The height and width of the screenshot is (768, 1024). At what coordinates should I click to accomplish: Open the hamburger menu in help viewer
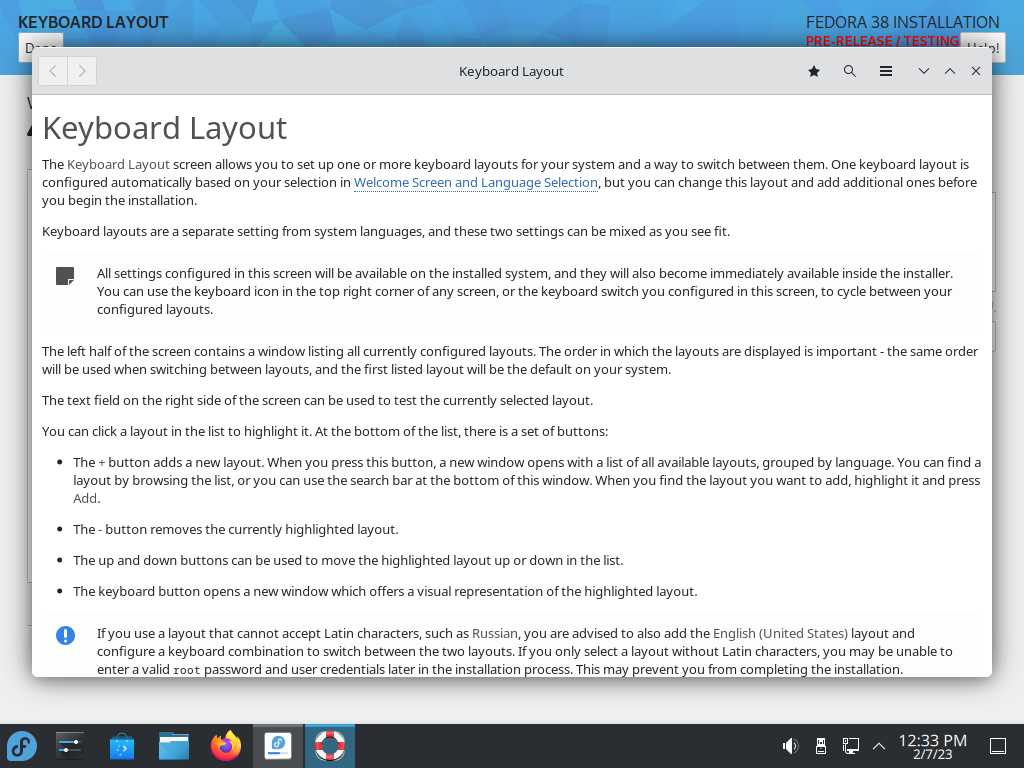(x=886, y=71)
